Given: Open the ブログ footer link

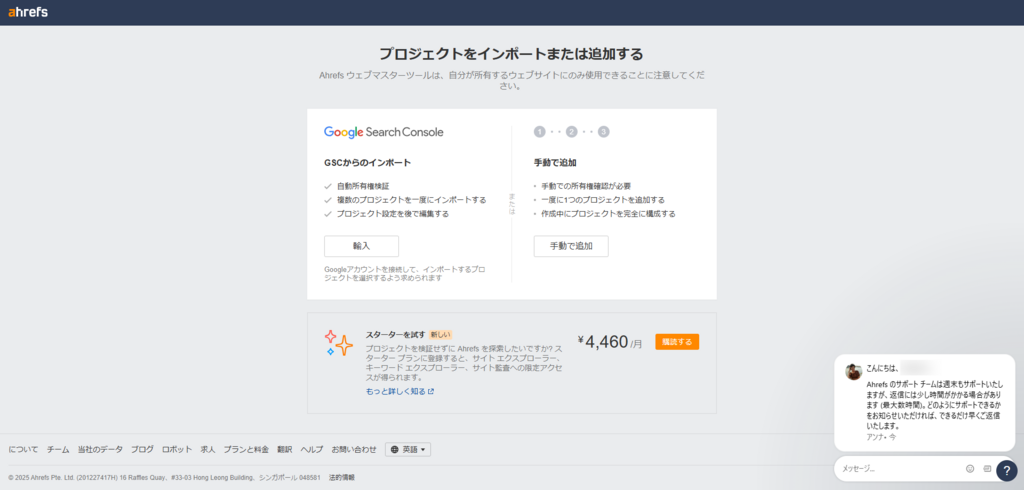Looking at the screenshot, I should tap(142, 449).
